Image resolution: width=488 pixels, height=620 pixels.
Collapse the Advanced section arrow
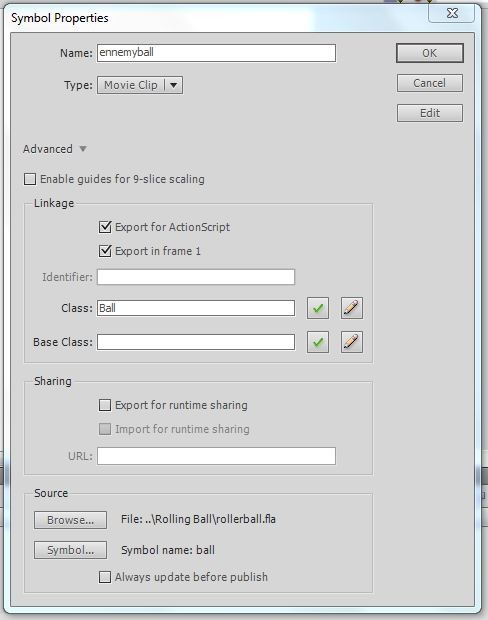click(x=83, y=149)
